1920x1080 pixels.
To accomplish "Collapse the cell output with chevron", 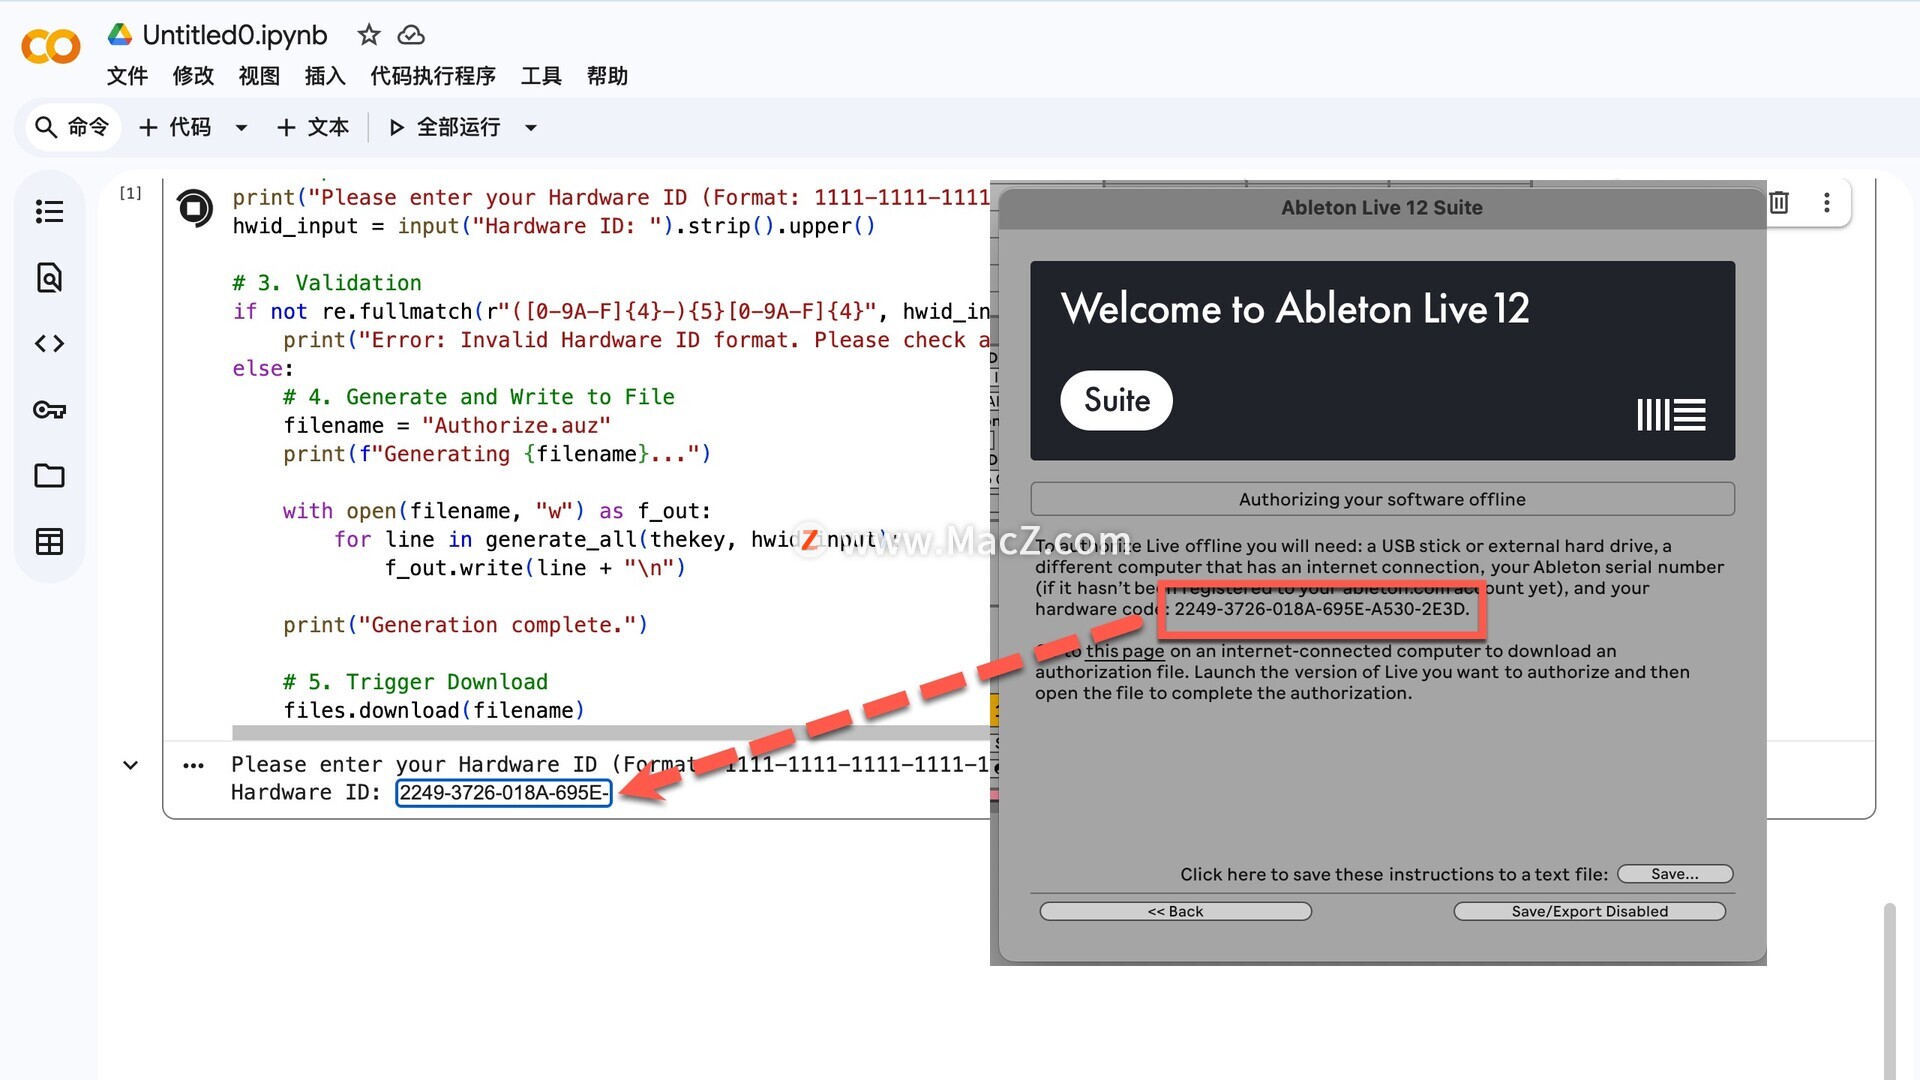I will (130, 765).
